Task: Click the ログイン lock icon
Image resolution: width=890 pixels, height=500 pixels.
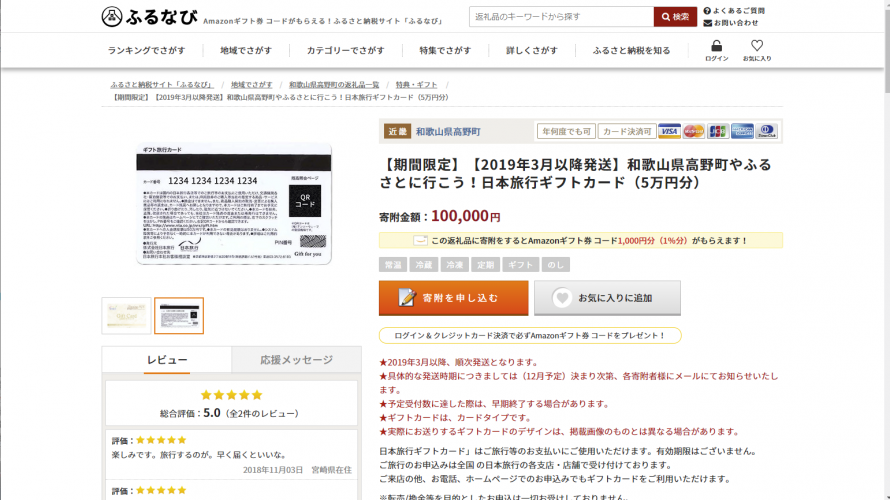Action: pyautogui.click(x=716, y=46)
